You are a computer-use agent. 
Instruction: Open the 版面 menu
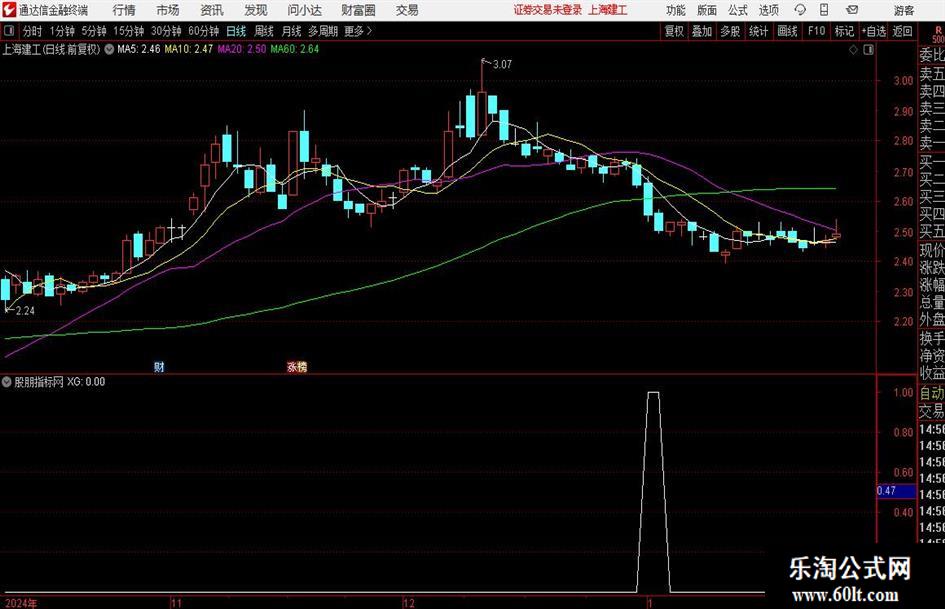(x=707, y=10)
